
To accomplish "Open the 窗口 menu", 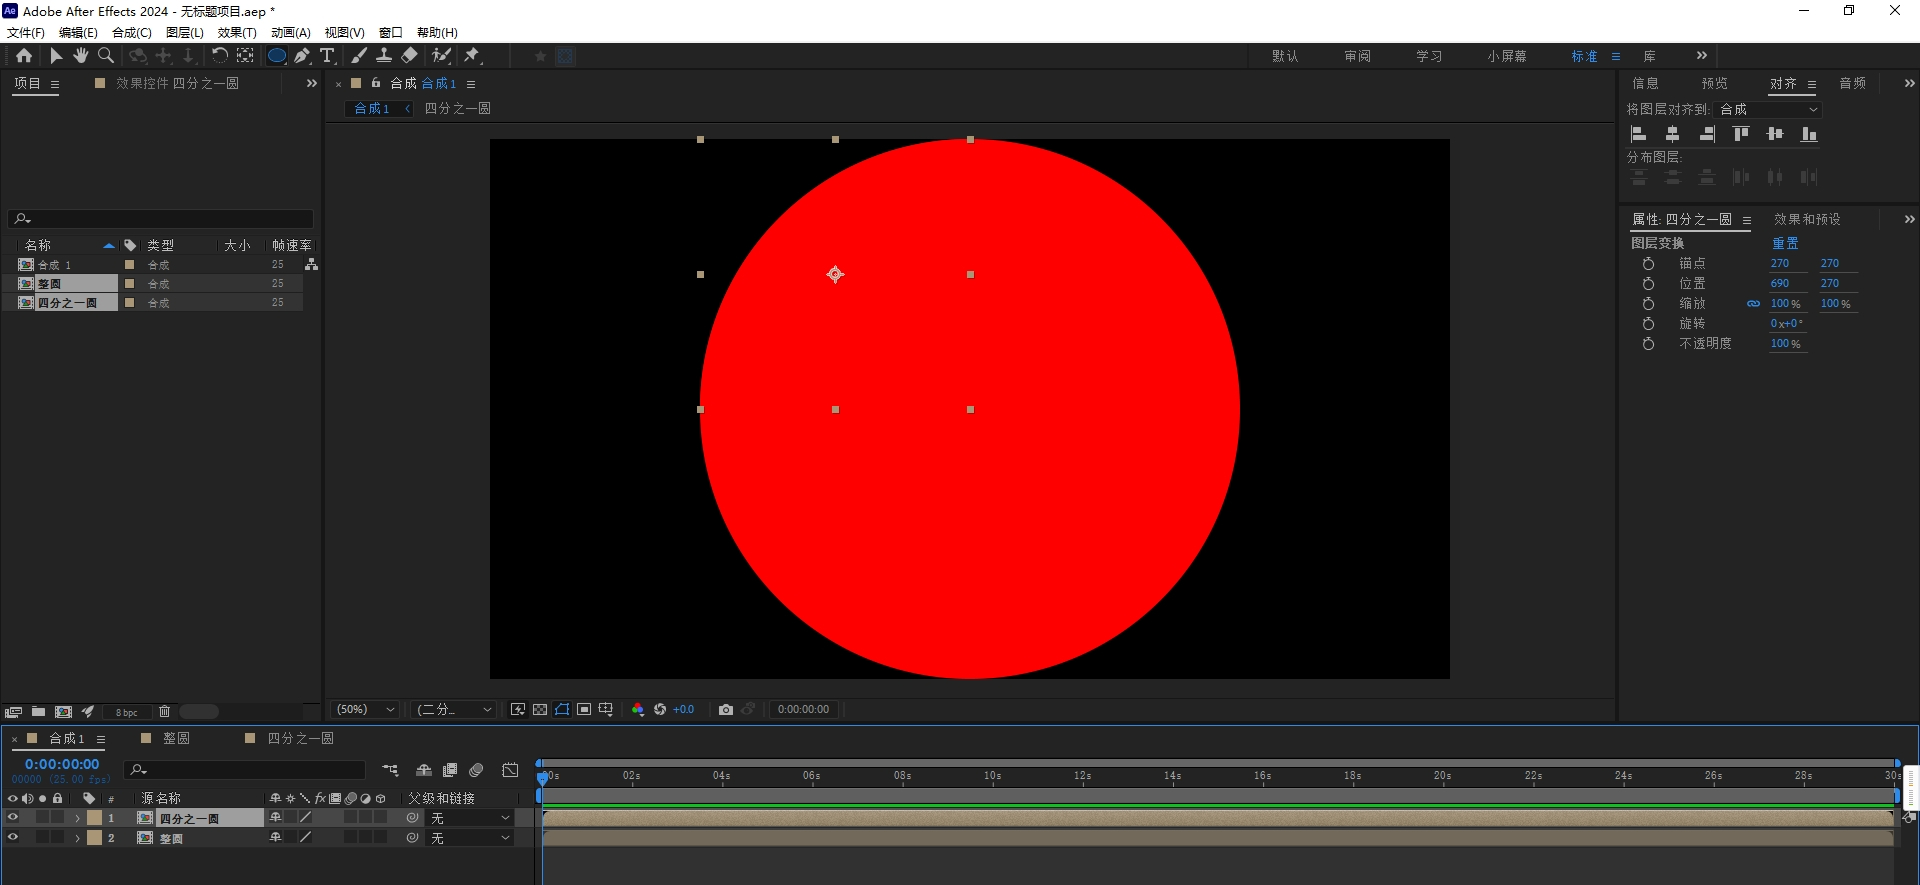I will click(390, 33).
